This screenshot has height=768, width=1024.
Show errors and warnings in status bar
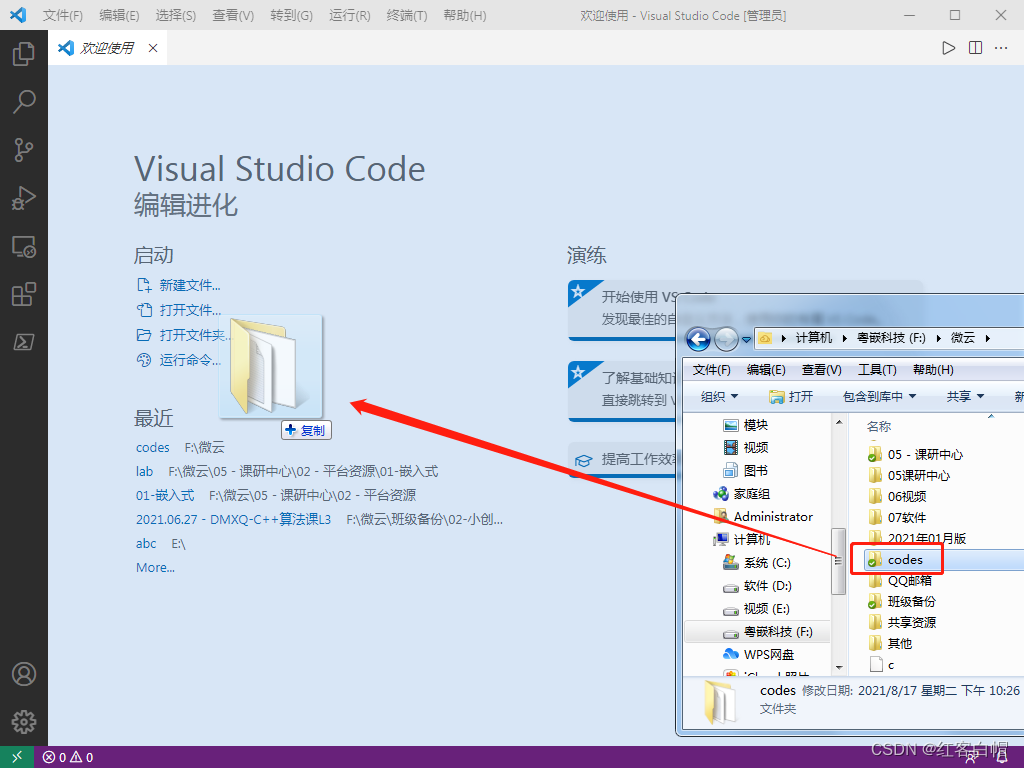pos(68,758)
